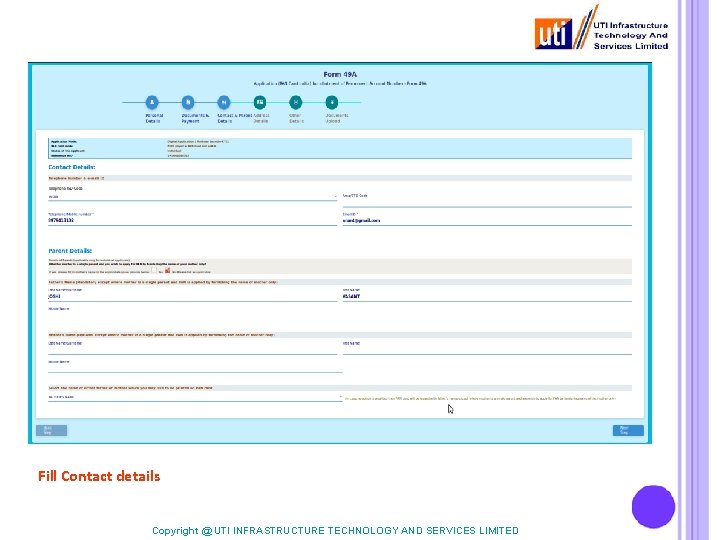Go to Documents & Payment step icon
Image resolution: width=720 pixels, height=540 pixels.
click(x=188, y=102)
